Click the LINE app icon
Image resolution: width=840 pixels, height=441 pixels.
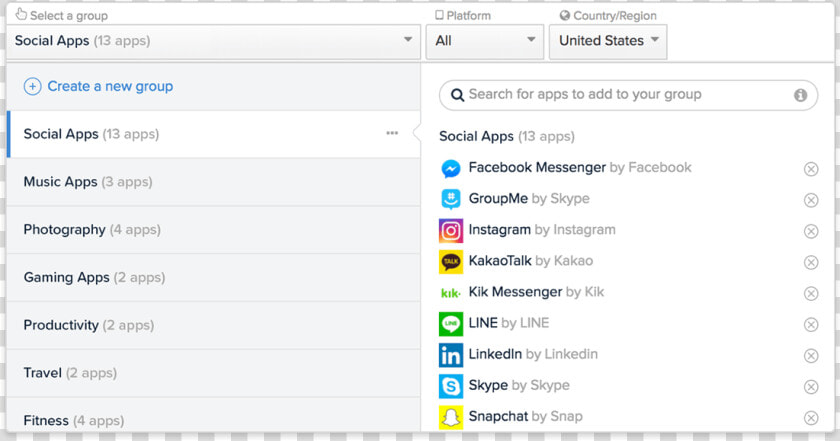click(x=451, y=324)
